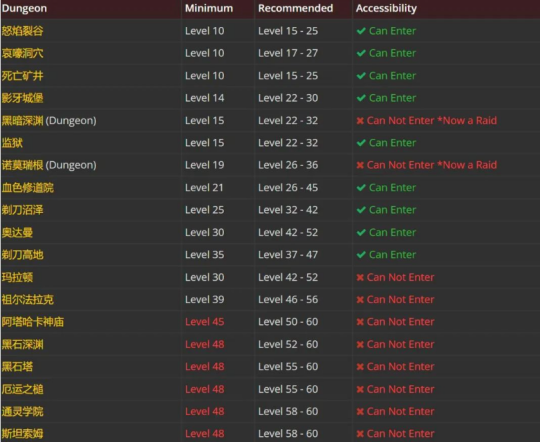The width and height of the screenshot is (540, 442).
Task: Click the green checkmark in the 死亡矿井 row
Action: (361, 76)
